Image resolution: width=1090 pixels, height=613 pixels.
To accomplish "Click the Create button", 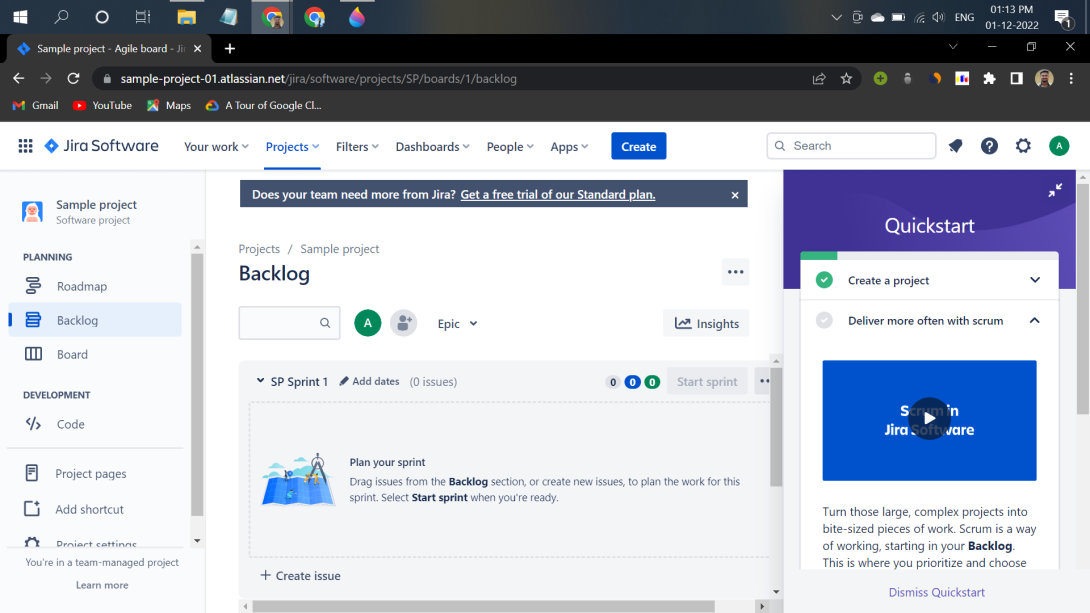I will [638, 146].
